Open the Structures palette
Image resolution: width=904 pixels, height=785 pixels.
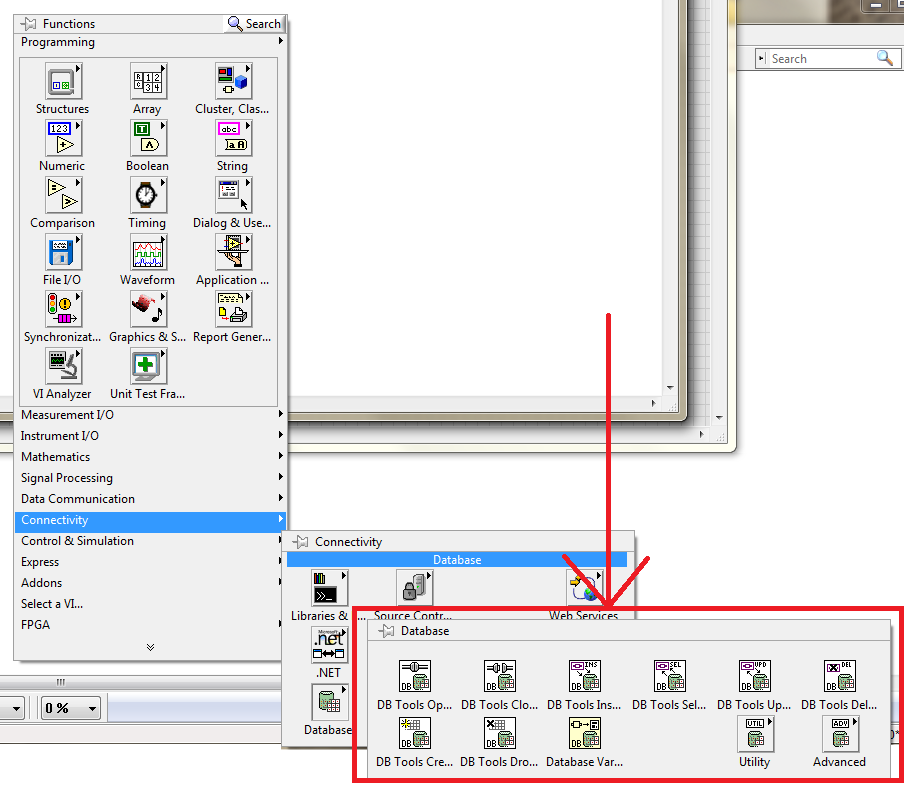[63, 81]
